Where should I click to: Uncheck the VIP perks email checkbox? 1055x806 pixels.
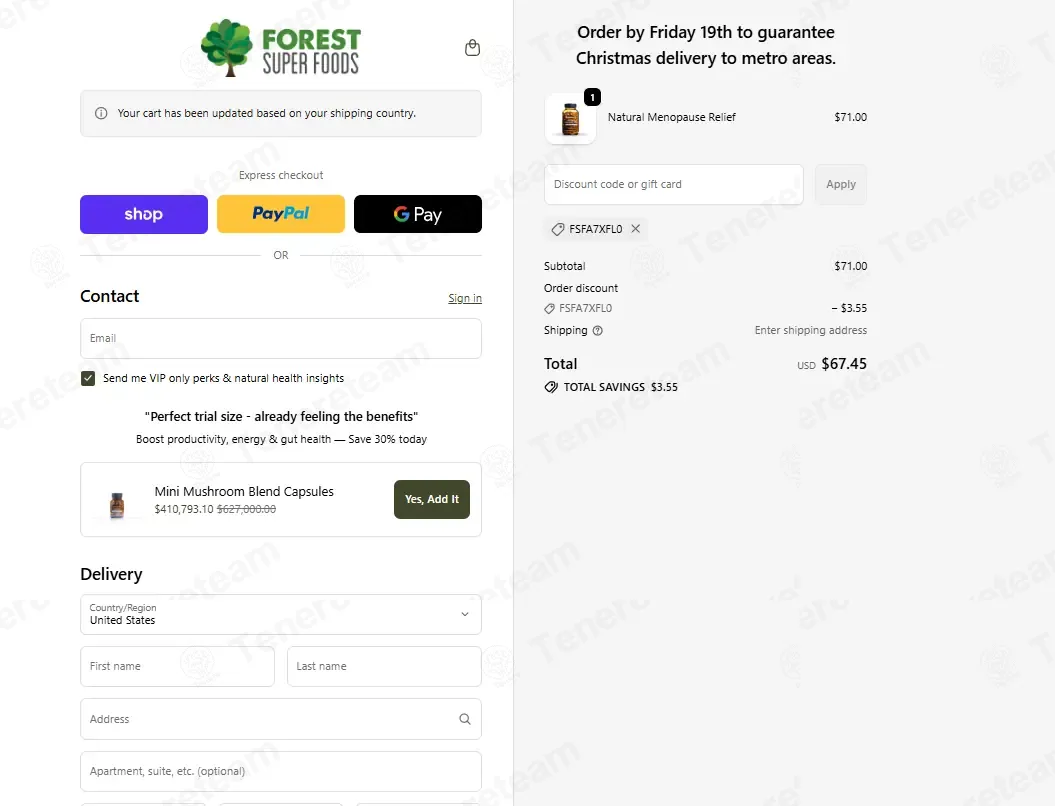88,378
